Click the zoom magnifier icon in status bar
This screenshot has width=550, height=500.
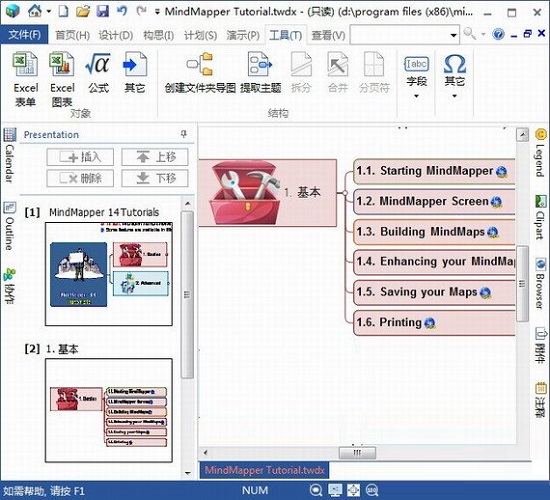(316, 490)
